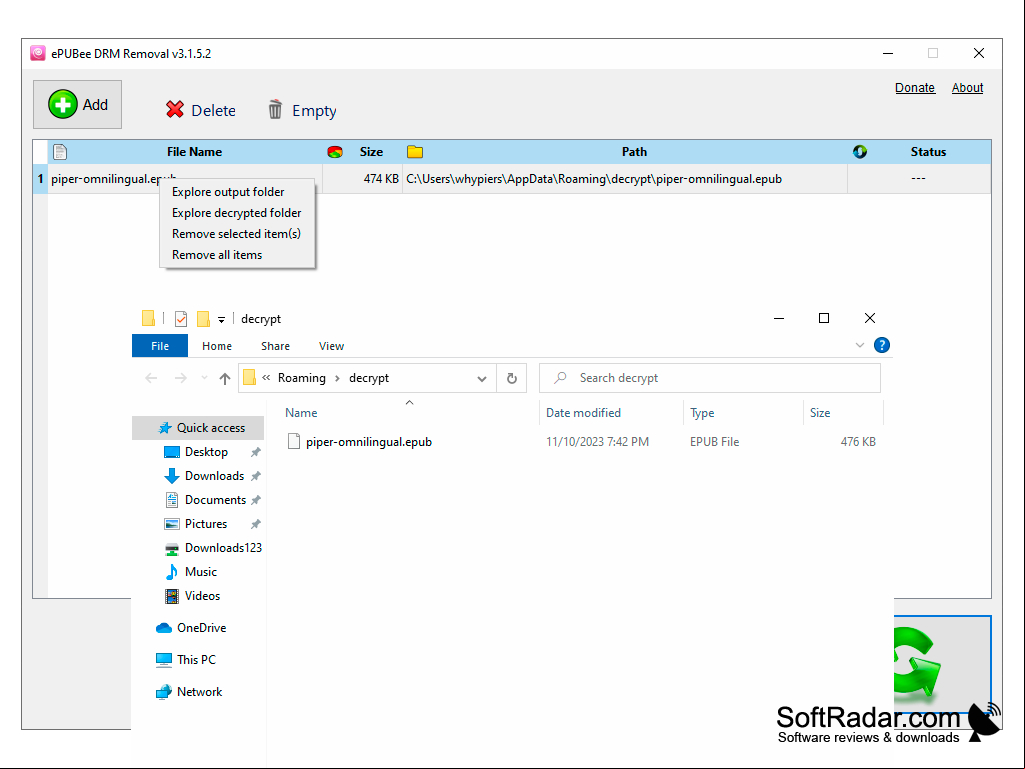Open Desktop in the navigation pane
Screen dimensions: 1025x769
206,452
